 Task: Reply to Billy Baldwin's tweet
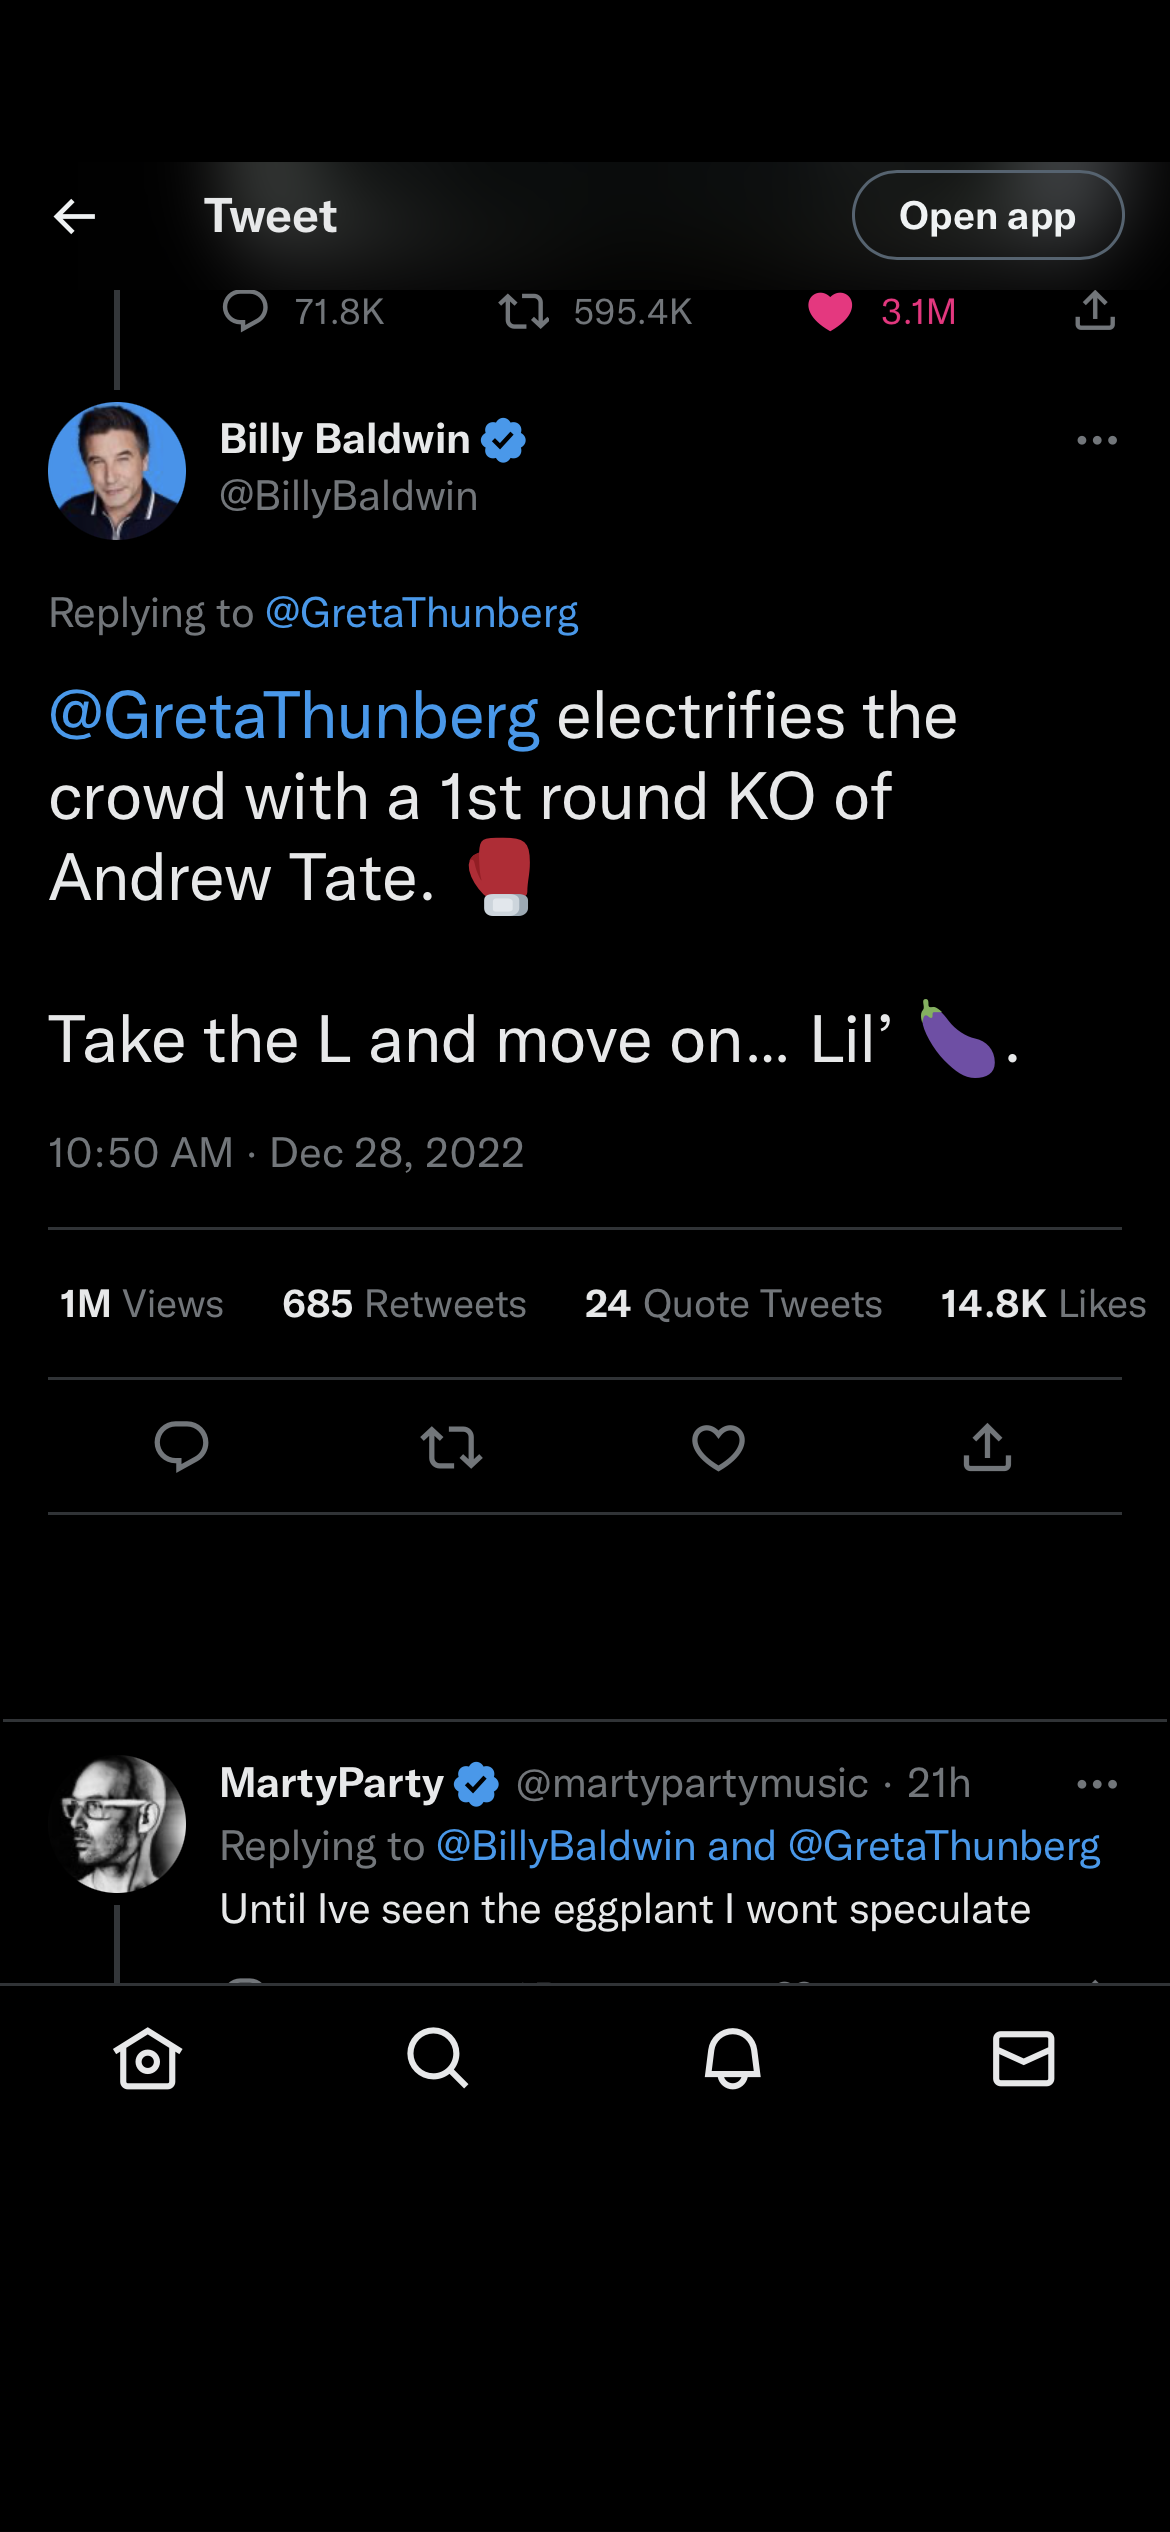coord(181,1447)
